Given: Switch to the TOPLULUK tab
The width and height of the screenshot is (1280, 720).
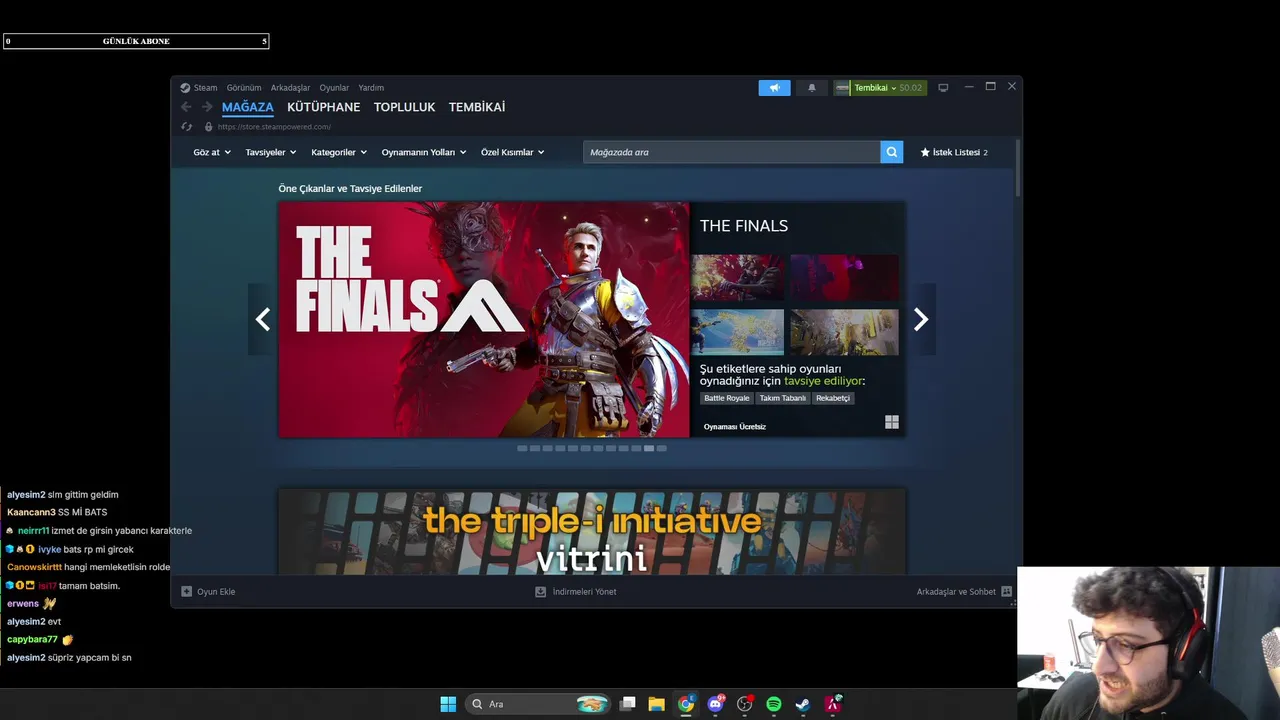Looking at the screenshot, I should point(405,107).
